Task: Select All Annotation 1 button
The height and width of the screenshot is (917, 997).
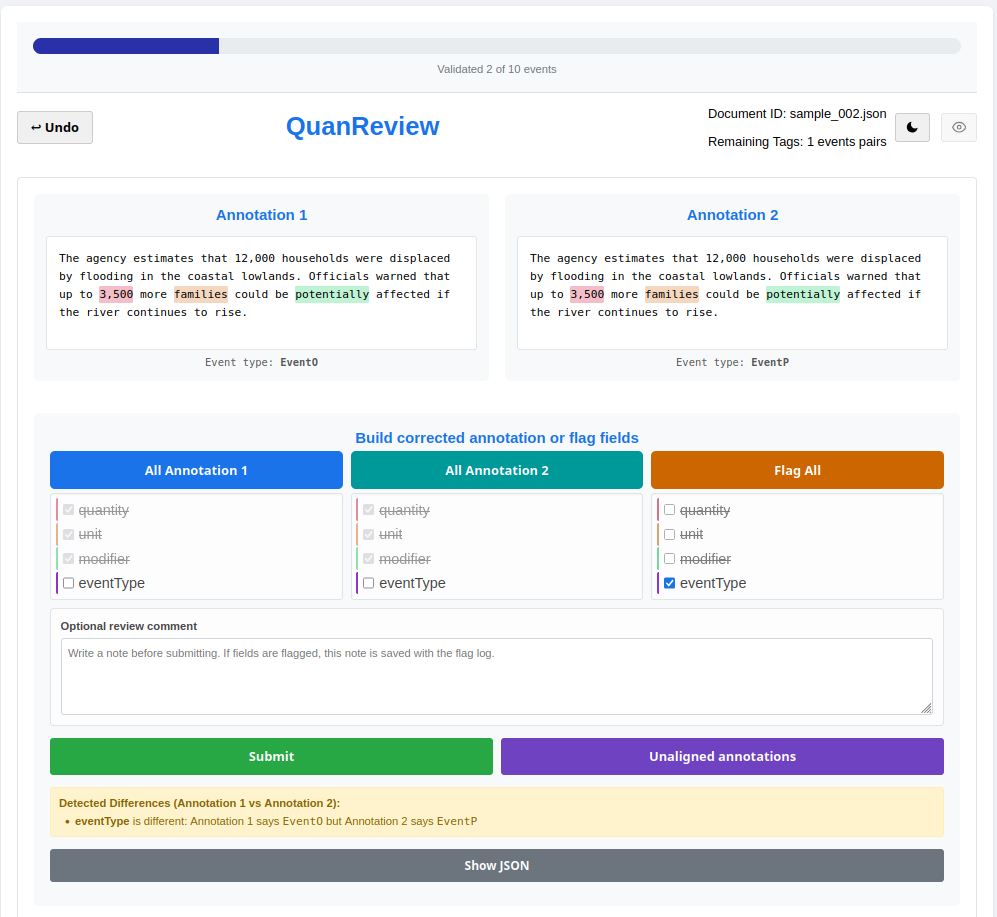Action: 196,470
